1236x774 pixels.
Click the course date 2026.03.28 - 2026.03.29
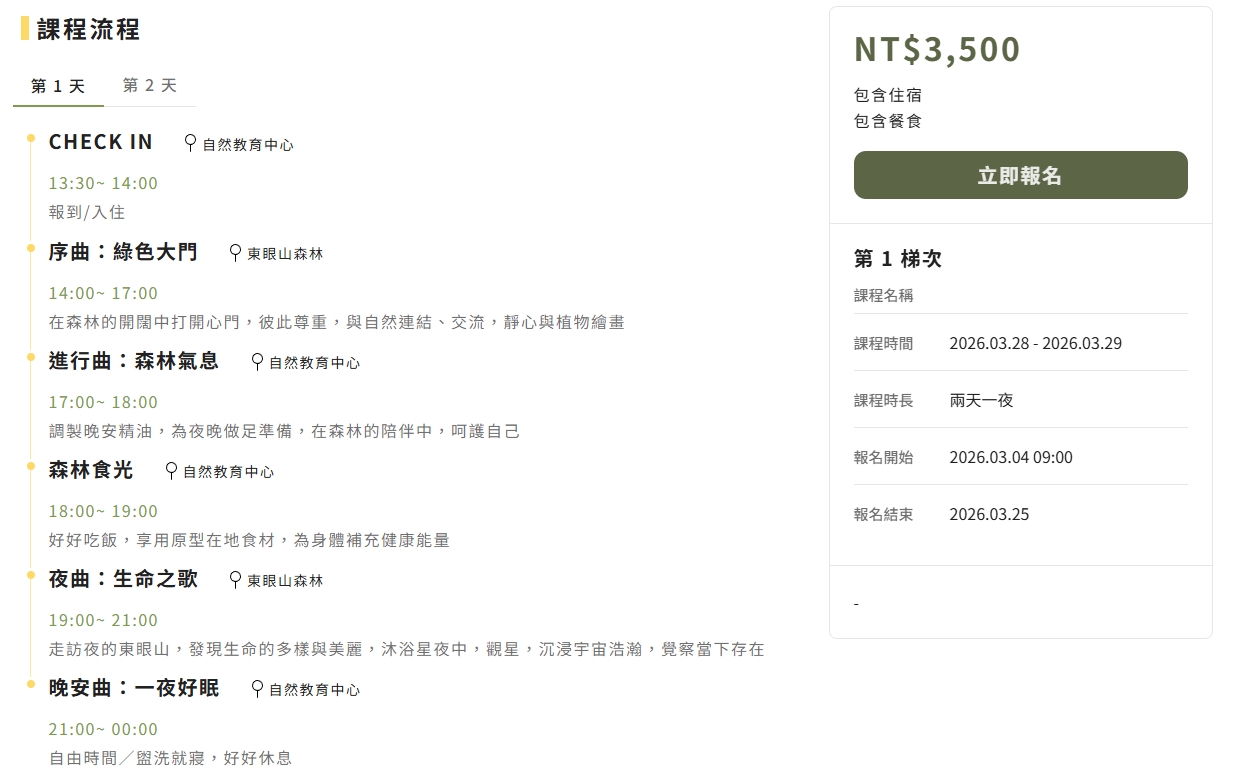pyautogui.click(x=1035, y=344)
